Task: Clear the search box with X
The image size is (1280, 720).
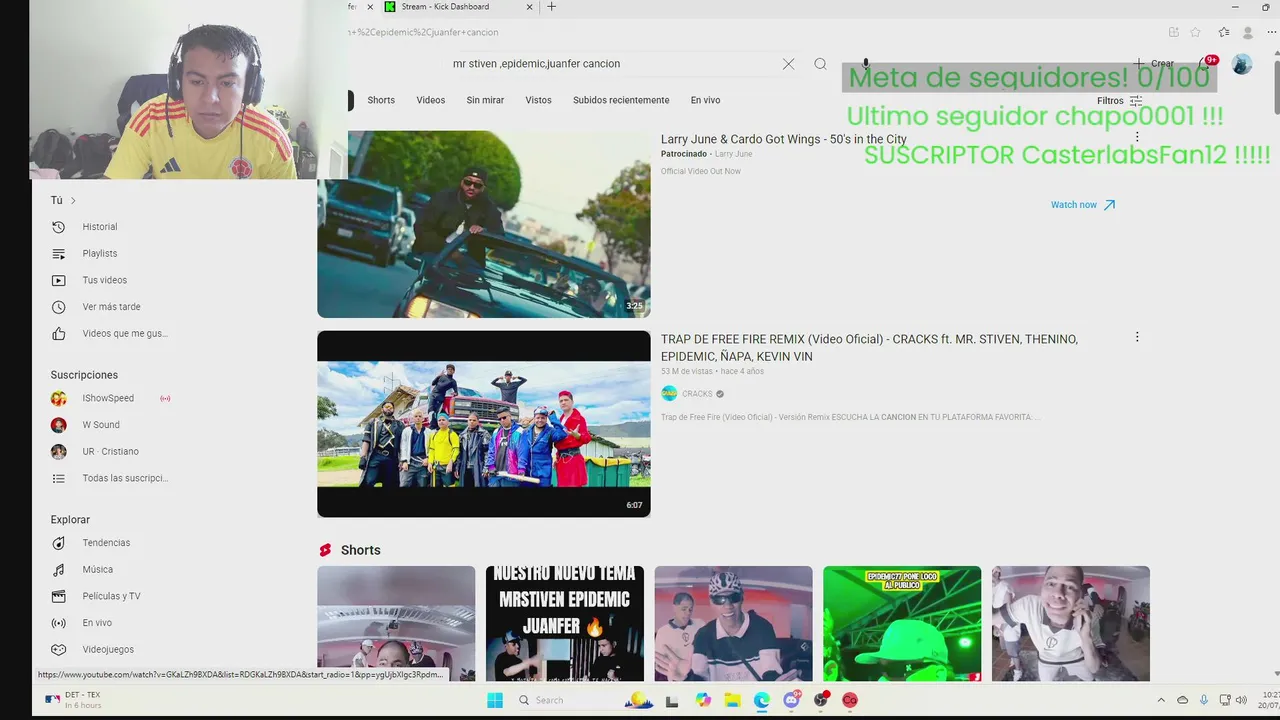Action: pyautogui.click(x=788, y=64)
